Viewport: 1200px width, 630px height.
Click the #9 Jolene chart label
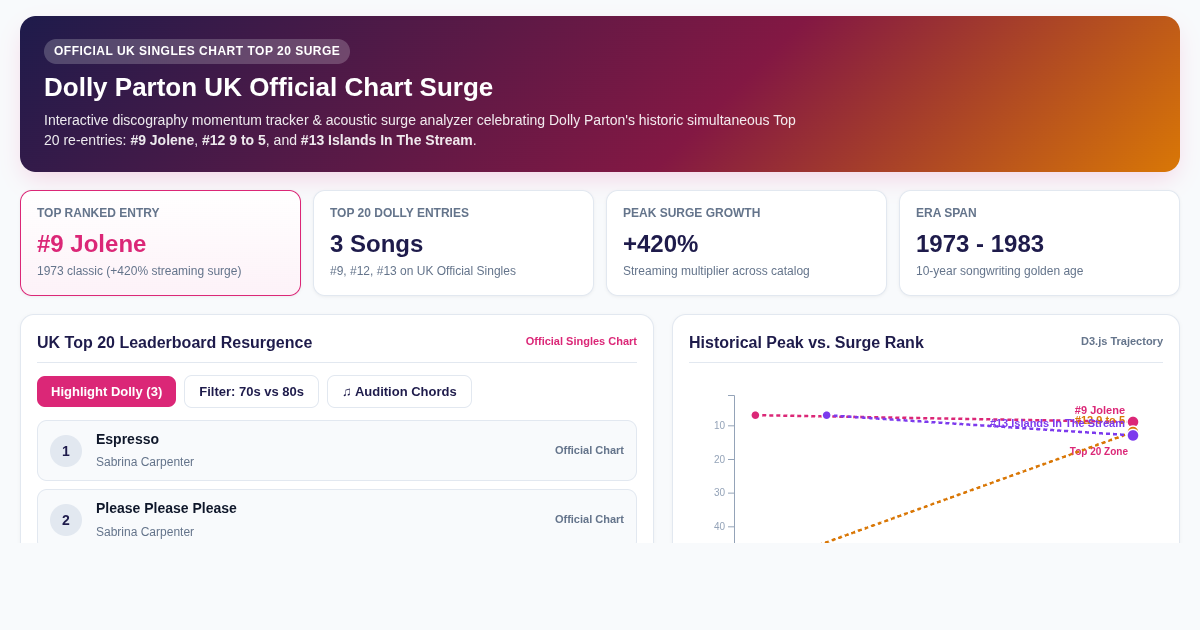(1100, 410)
